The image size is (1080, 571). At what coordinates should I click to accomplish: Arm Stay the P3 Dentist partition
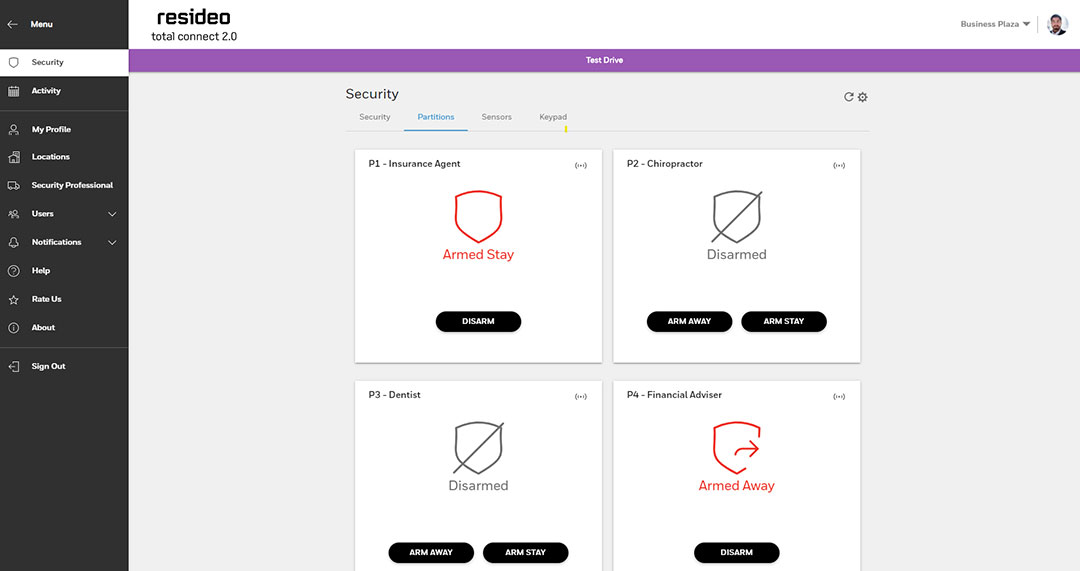(x=525, y=552)
